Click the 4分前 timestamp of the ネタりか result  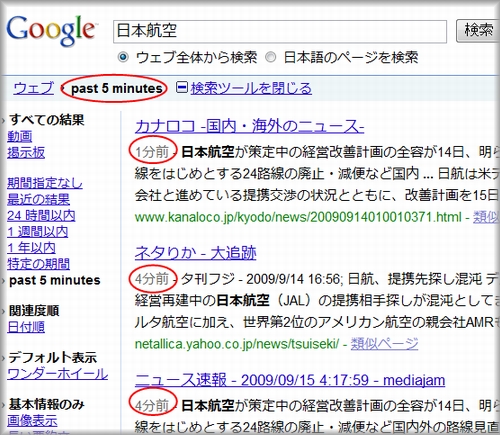152,279
